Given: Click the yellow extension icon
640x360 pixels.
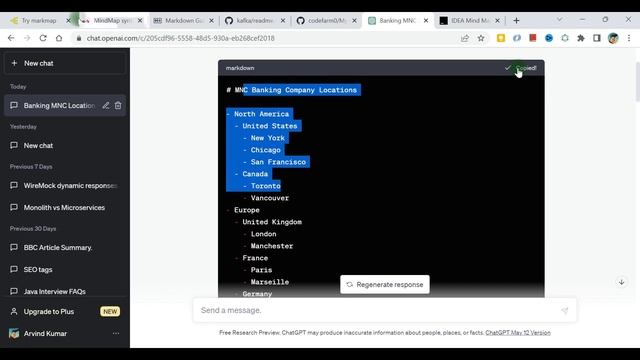Looking at the screenshot, I should click(x=501, y=38).
